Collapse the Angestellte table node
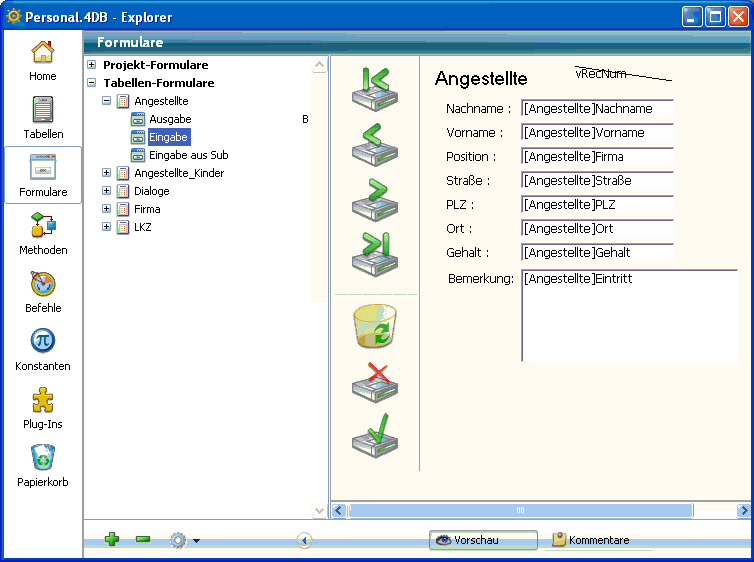 click(x=107, y=101)
